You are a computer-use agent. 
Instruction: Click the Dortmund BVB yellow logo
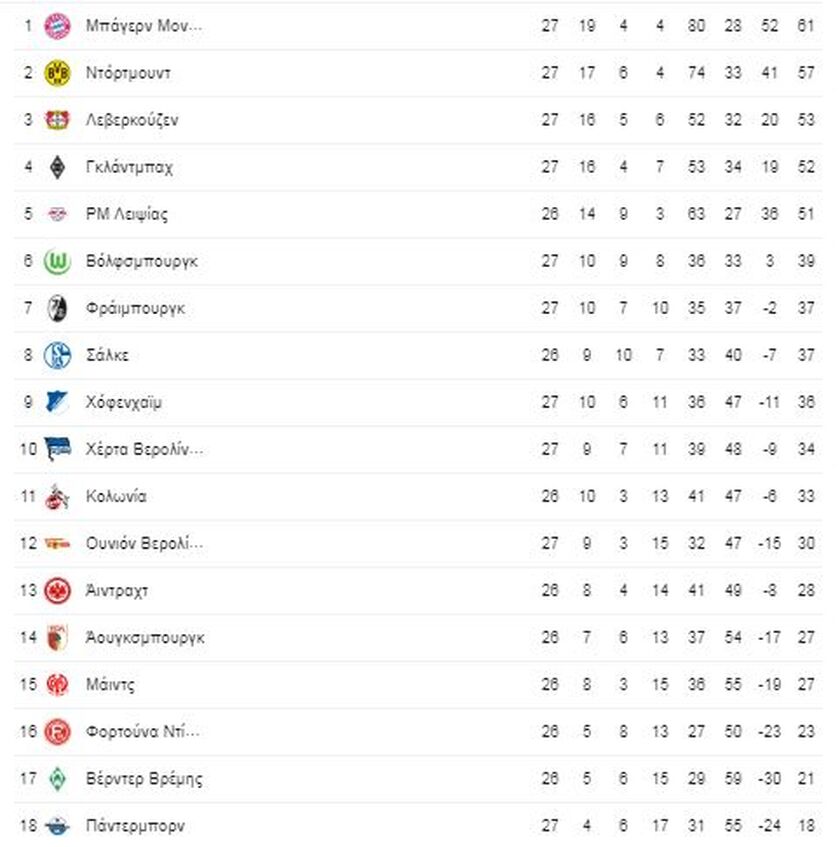[x=57, y=73]
